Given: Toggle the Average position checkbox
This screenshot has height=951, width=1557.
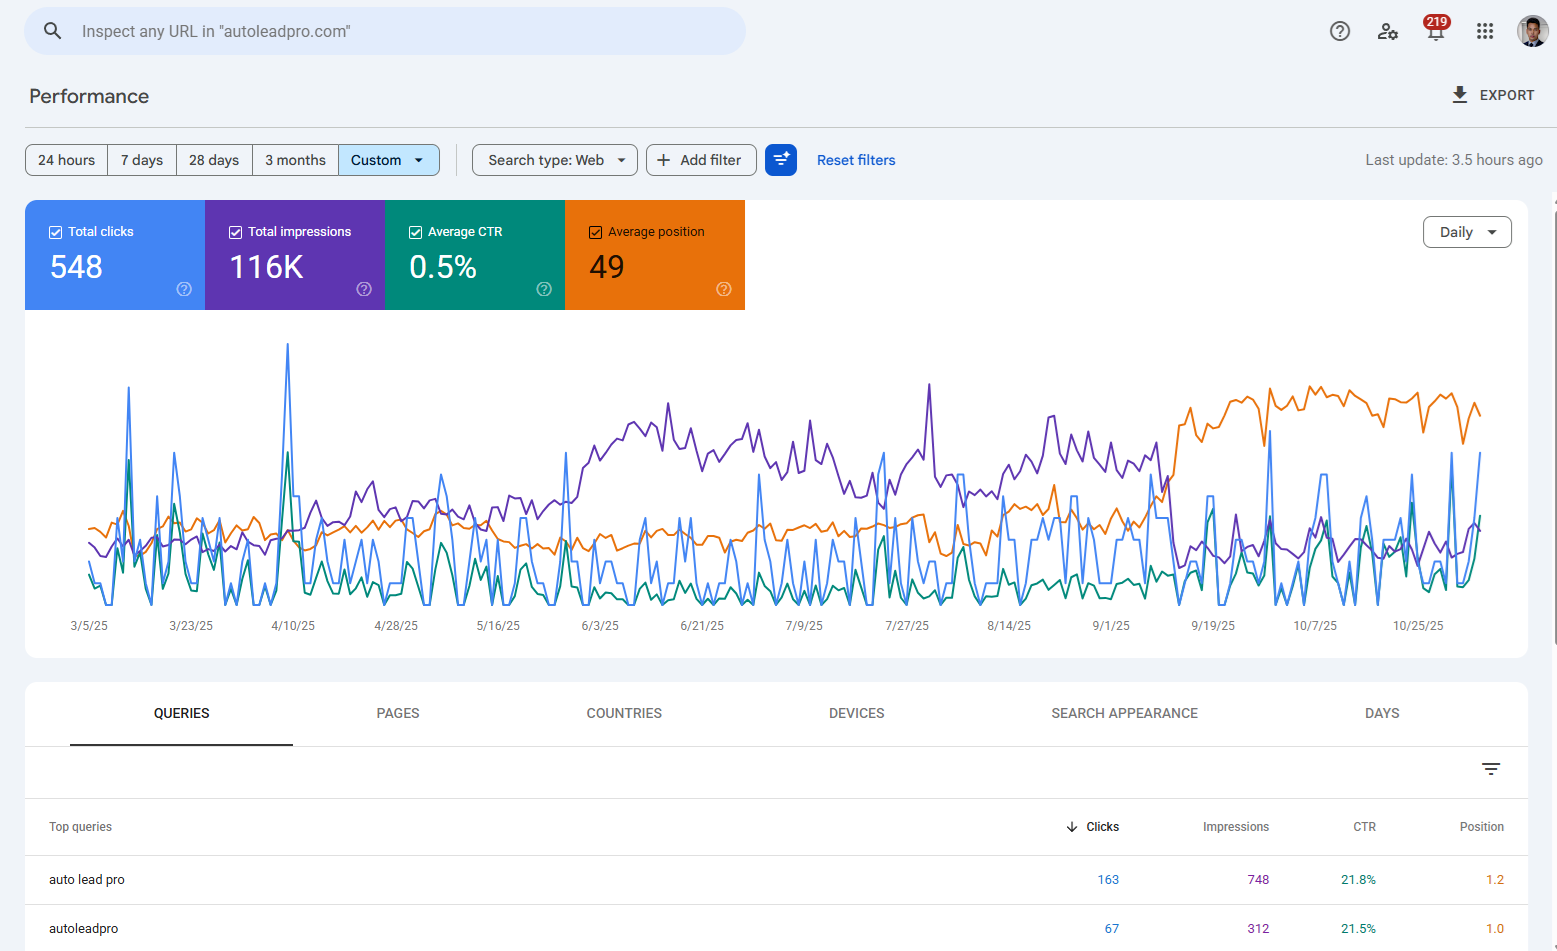Looking at the screenshot, I should [x=596, y=232].
